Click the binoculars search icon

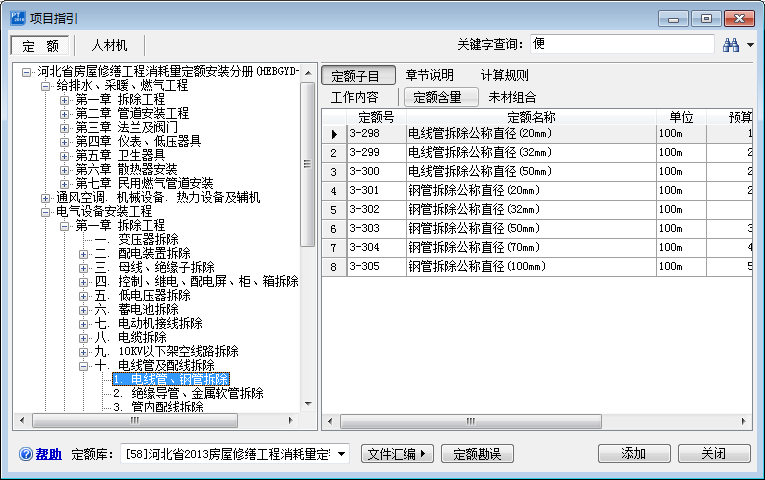point(730,45)
